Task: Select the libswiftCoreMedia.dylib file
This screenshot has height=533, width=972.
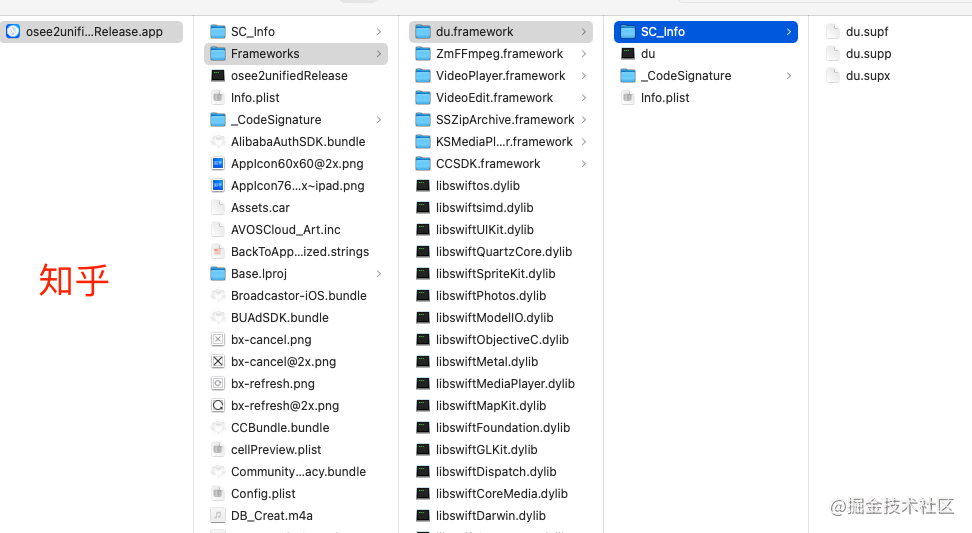Action: [501, 493]
